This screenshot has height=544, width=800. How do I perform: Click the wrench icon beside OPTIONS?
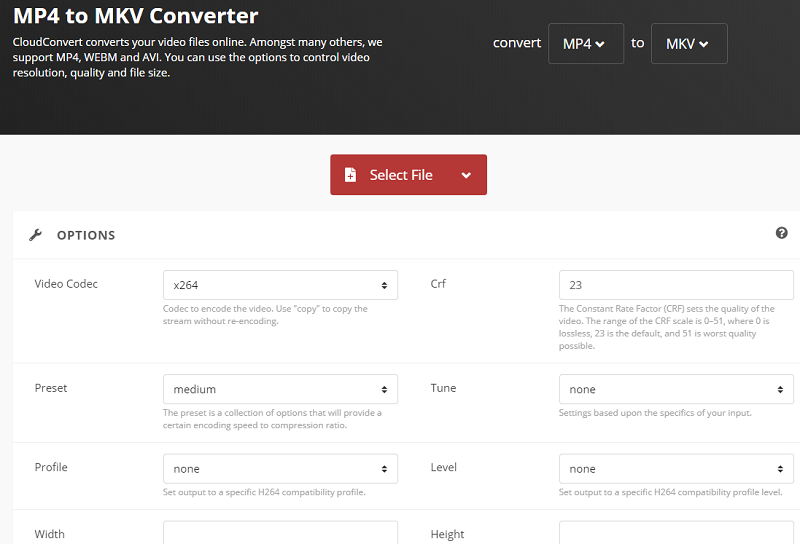36,235
